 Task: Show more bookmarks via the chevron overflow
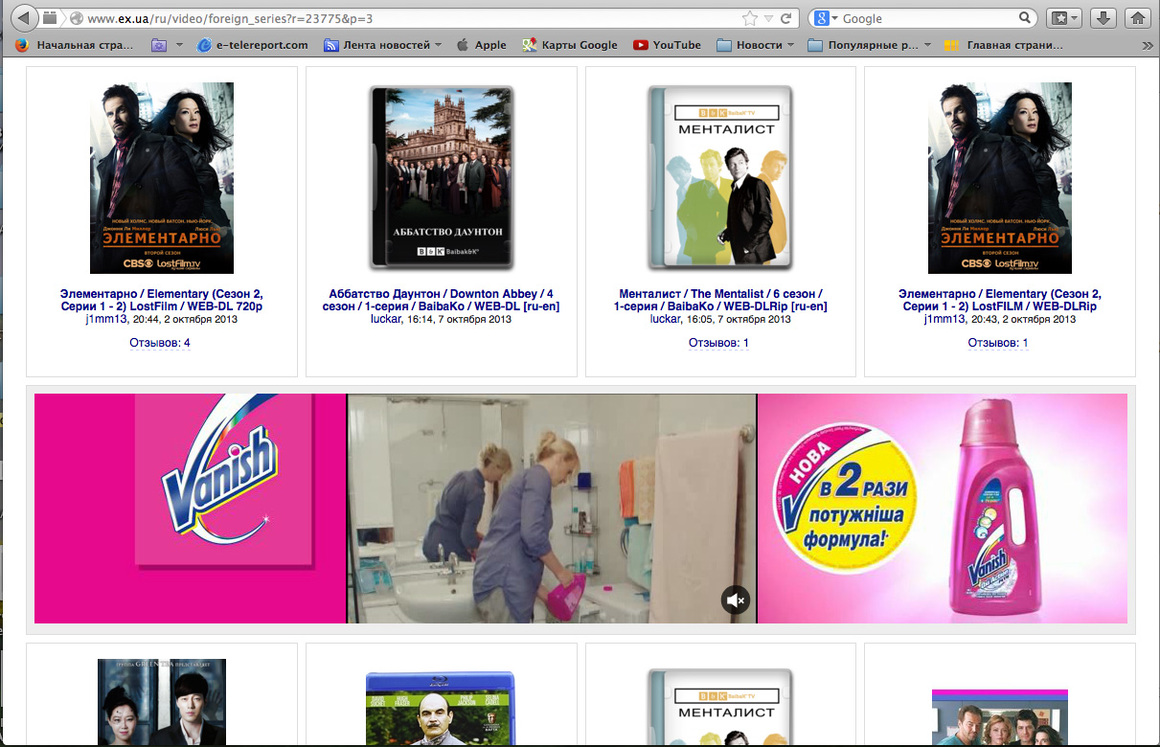point(1147,46)
